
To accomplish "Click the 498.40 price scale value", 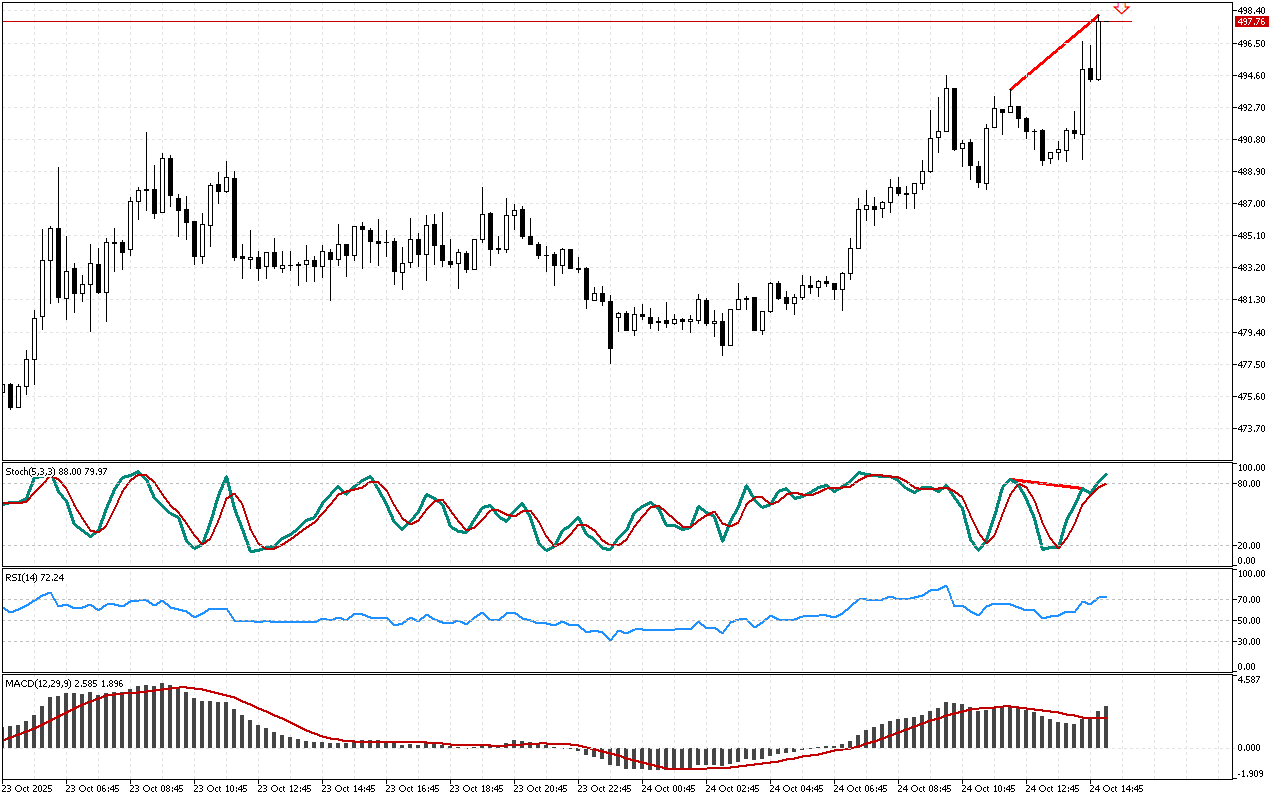I will coord(1252,11).
